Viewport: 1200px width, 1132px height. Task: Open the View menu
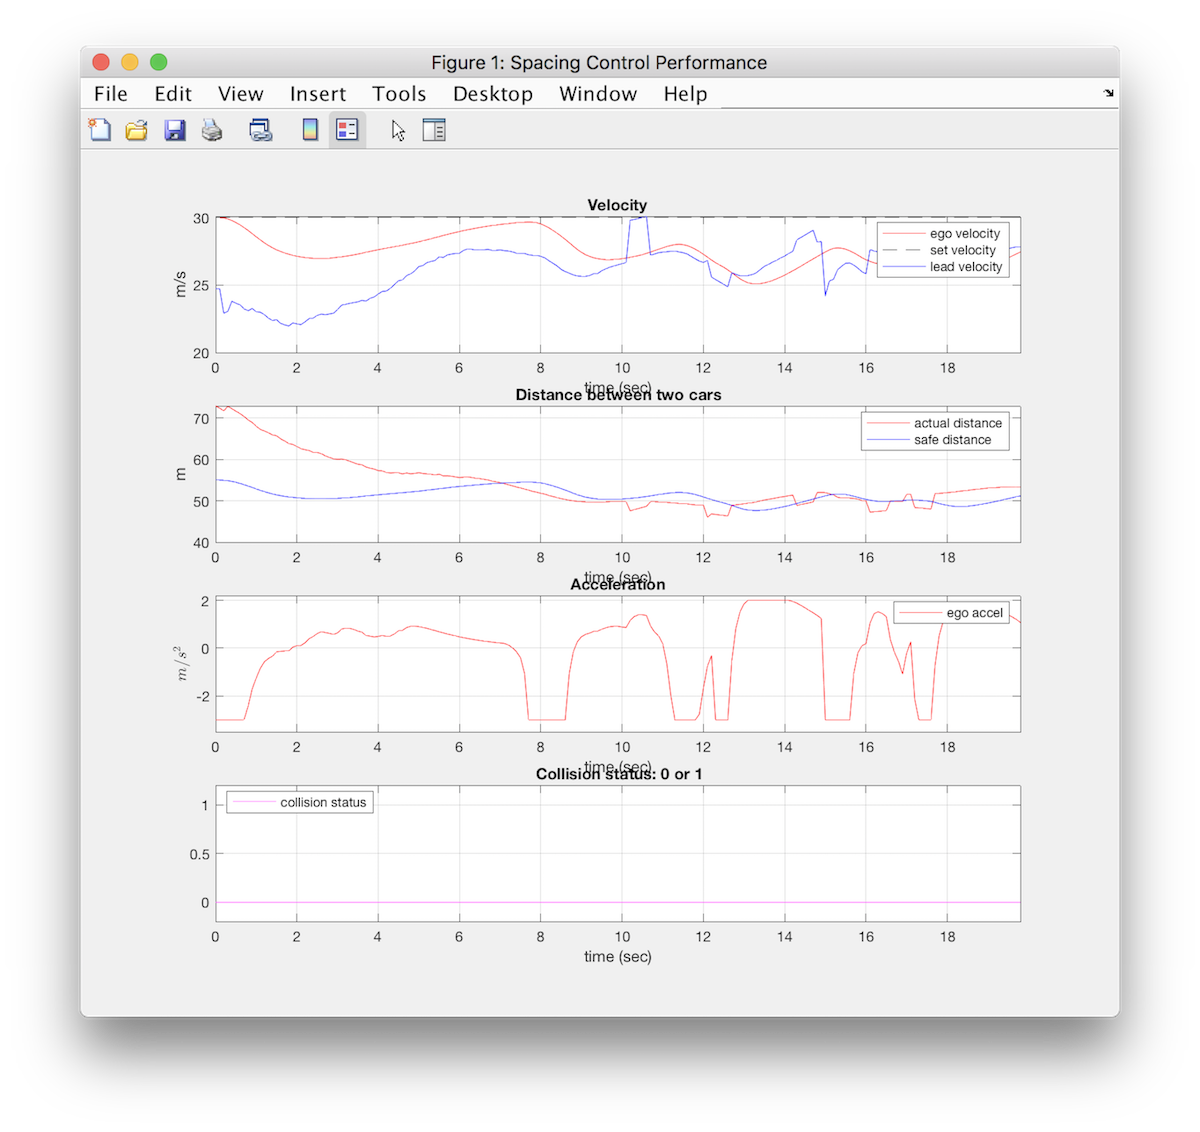click(x=241, y=94)
